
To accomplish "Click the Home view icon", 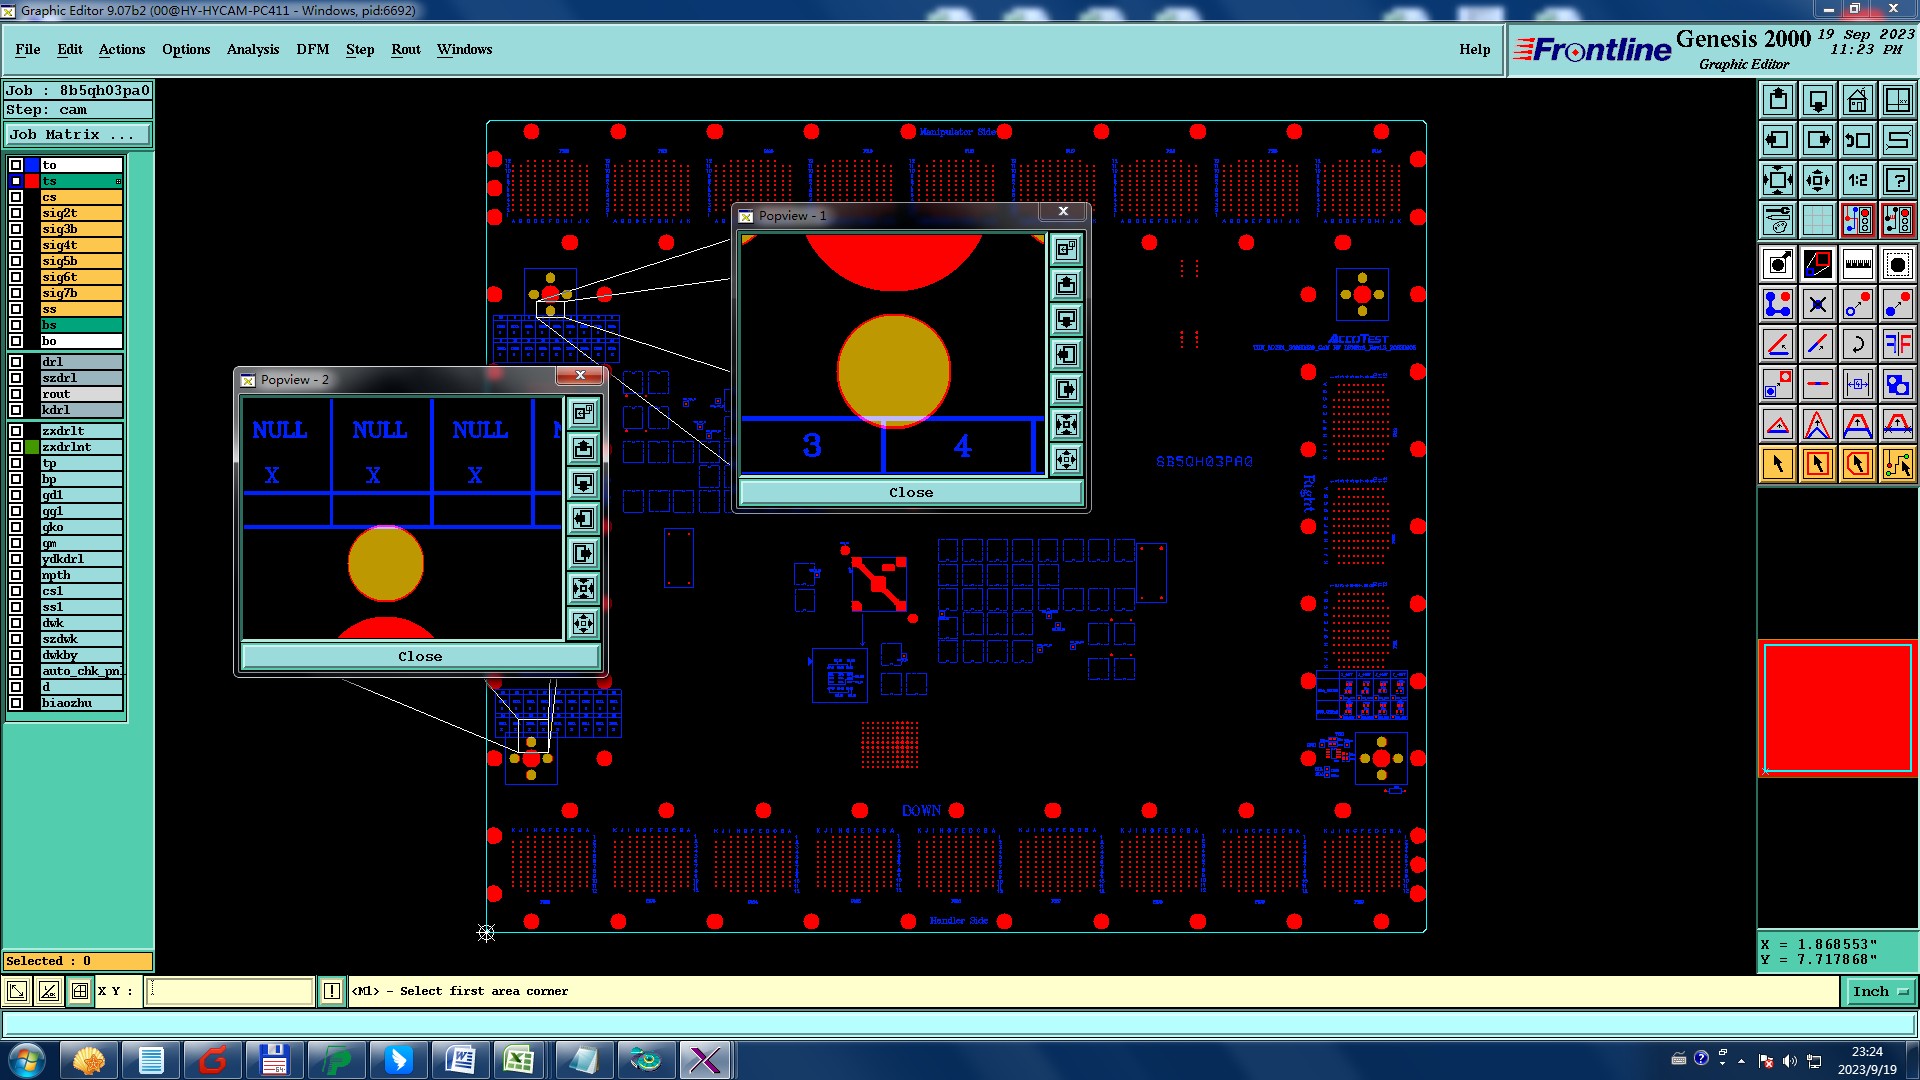I will click(1857, 100).
